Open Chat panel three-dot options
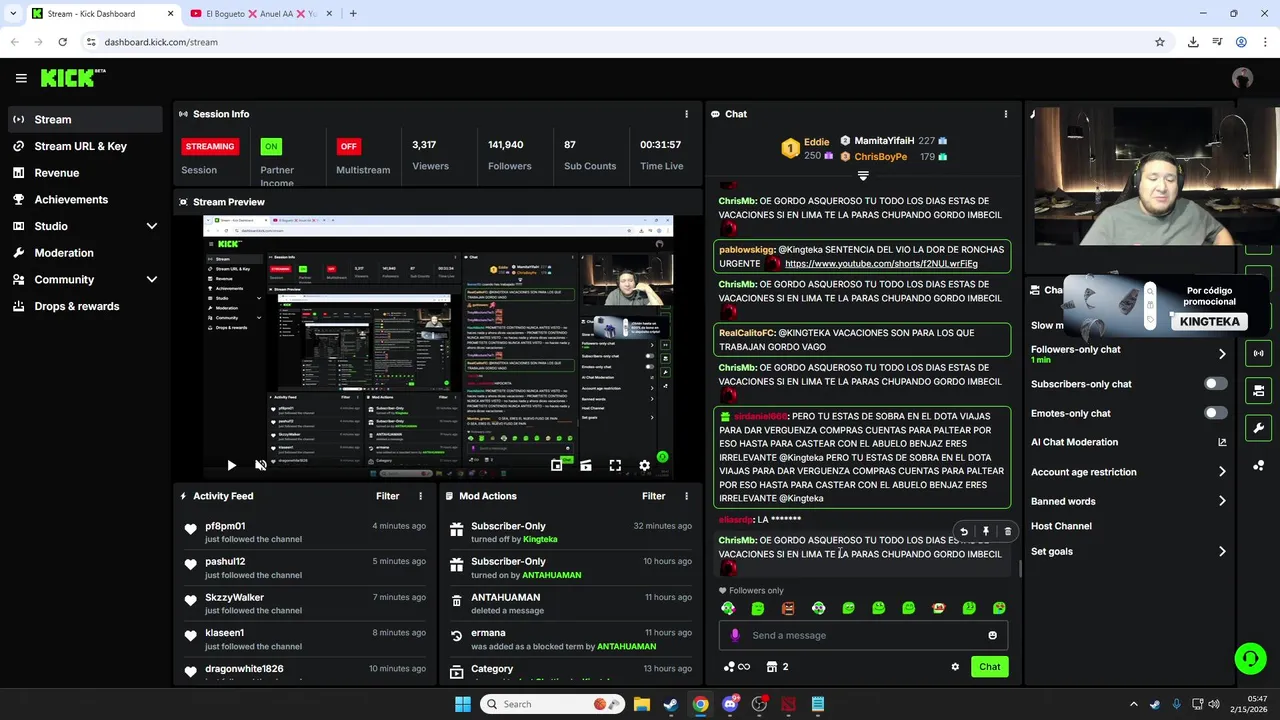This screenshot has height=720, width=1280. 1005,114
